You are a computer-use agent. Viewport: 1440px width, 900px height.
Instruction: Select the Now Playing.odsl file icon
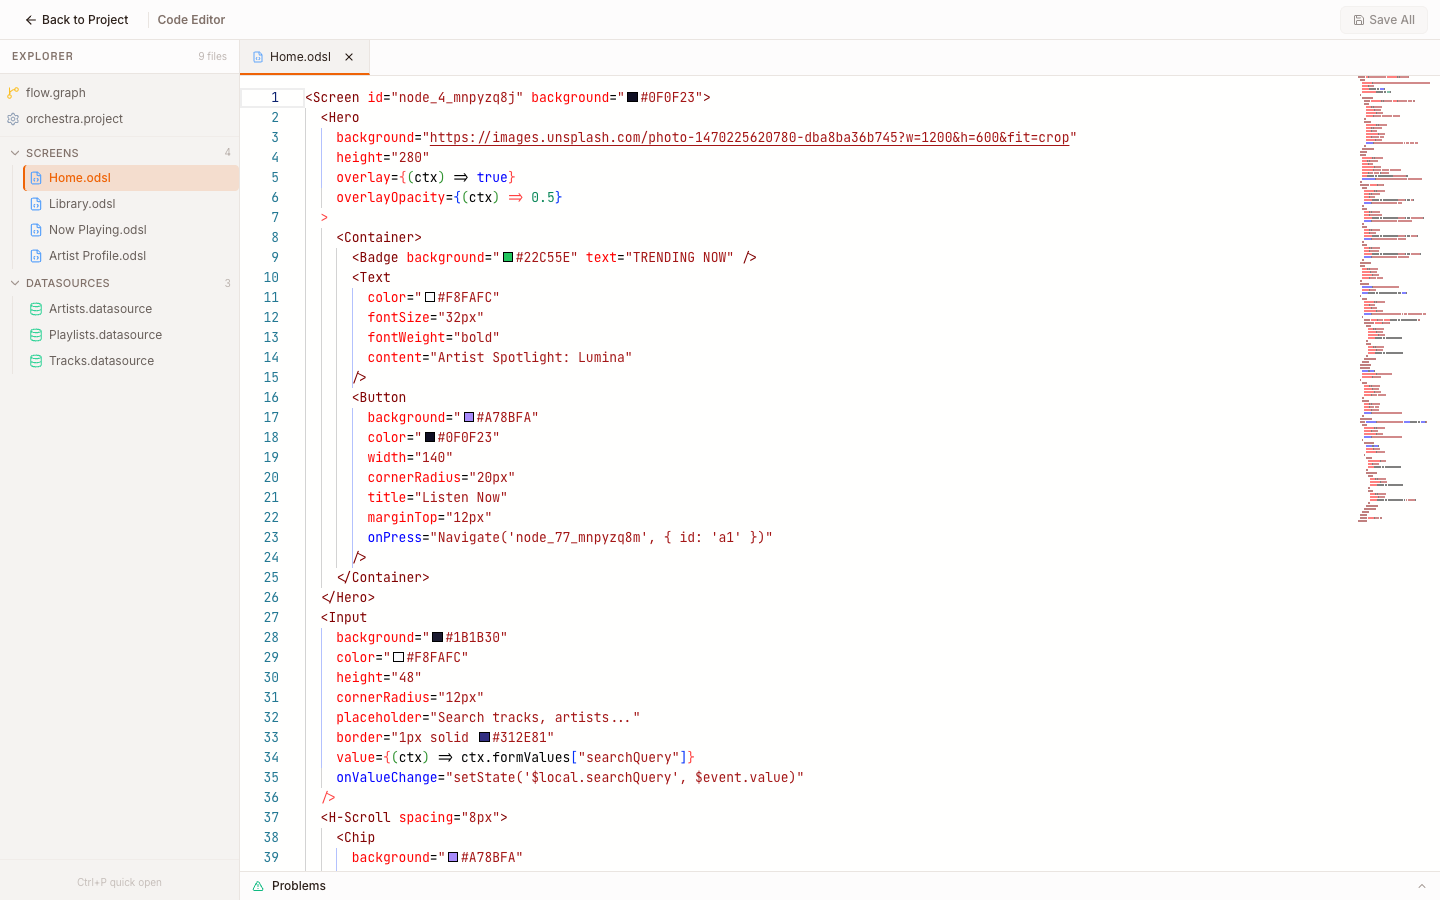tap(36, 229)
